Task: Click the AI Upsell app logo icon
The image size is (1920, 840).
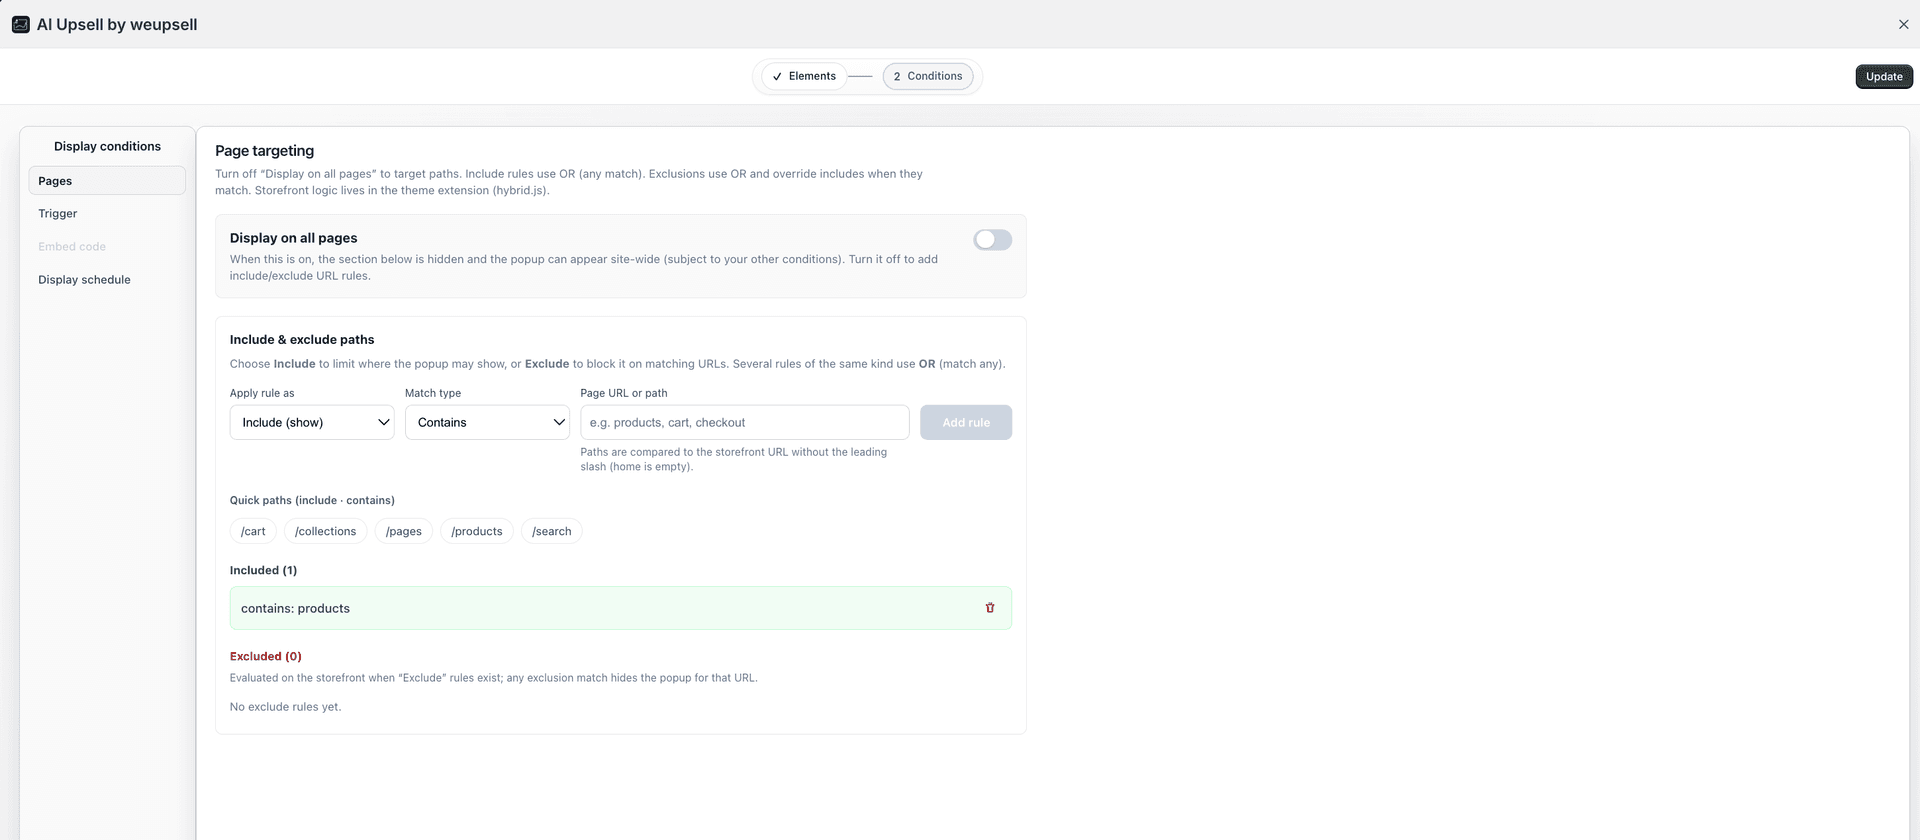Action: coord(20,24)
